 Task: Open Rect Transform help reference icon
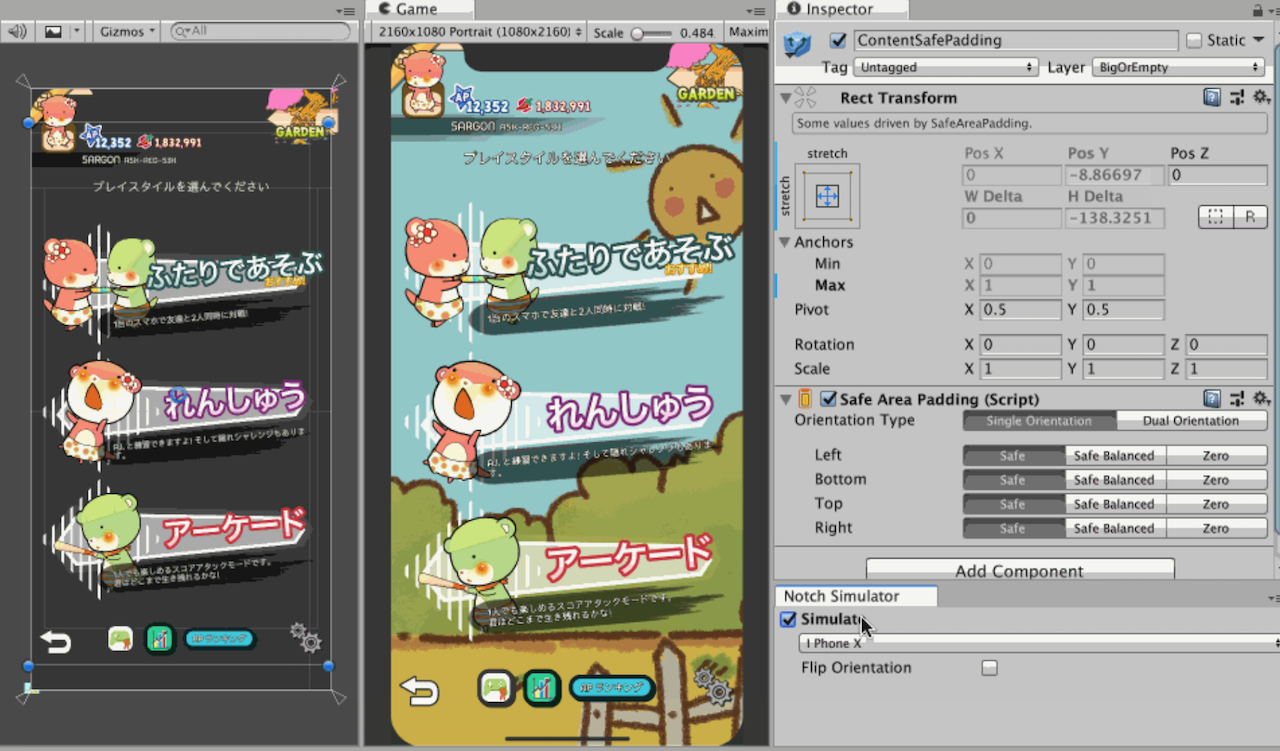[1212, 97]
